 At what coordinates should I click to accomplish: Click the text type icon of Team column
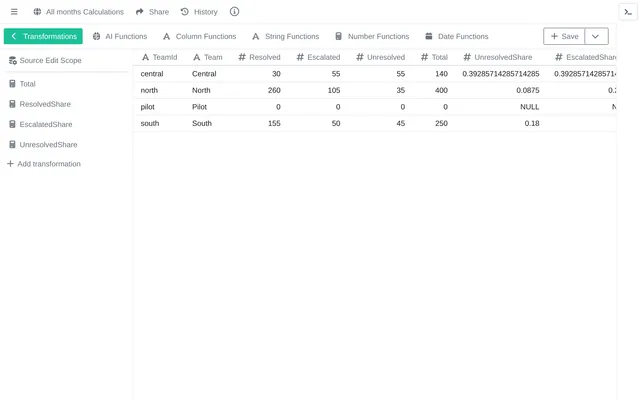tap(197, 57)
